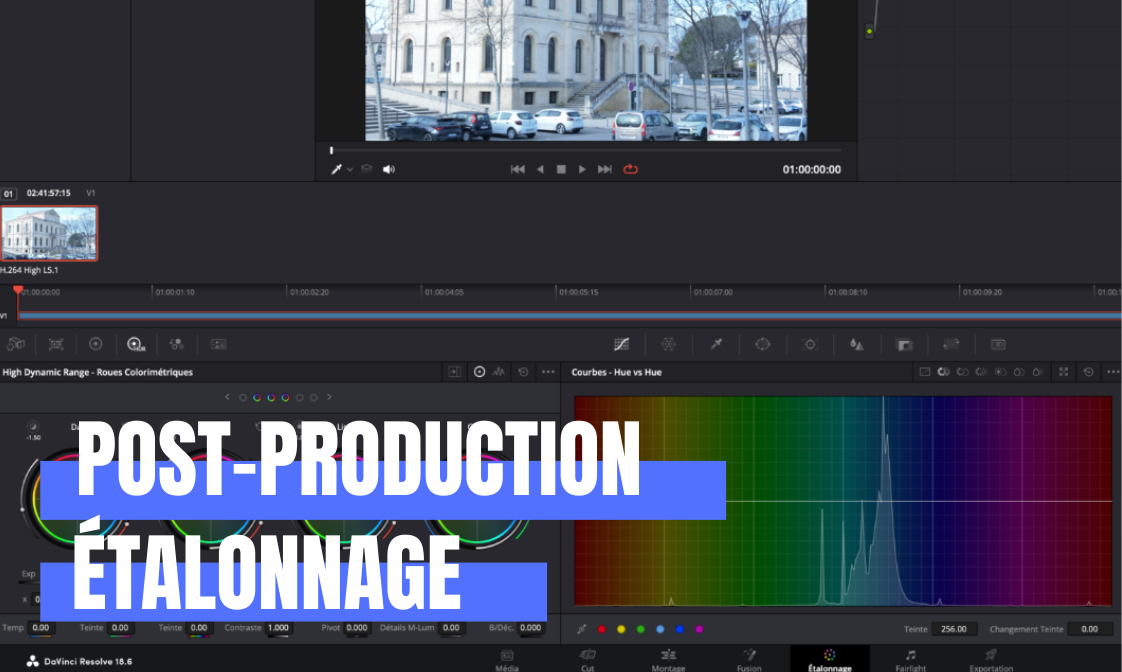1122x672 pixels.
Task: Open the HDR wheels panel options menu
Action: click(548, 372)
